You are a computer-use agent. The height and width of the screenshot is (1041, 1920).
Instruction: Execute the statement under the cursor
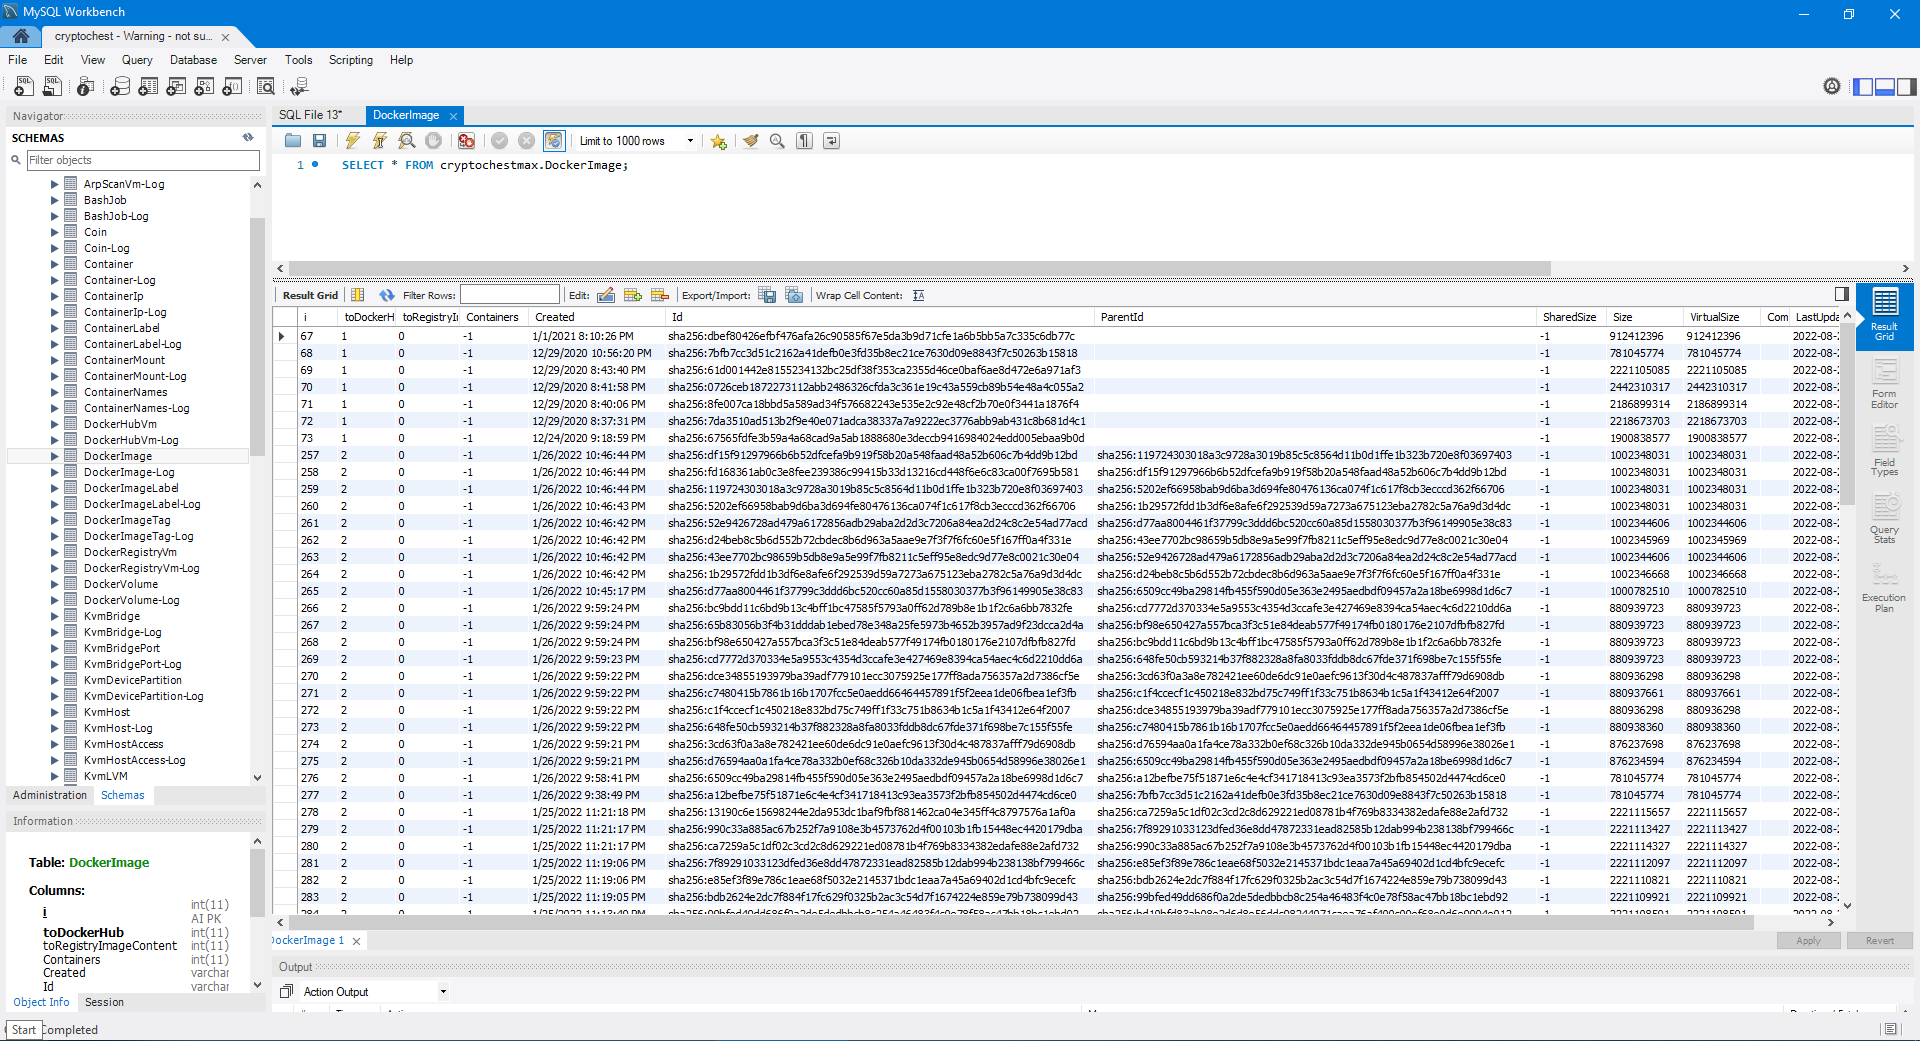[x=380, y=141]
